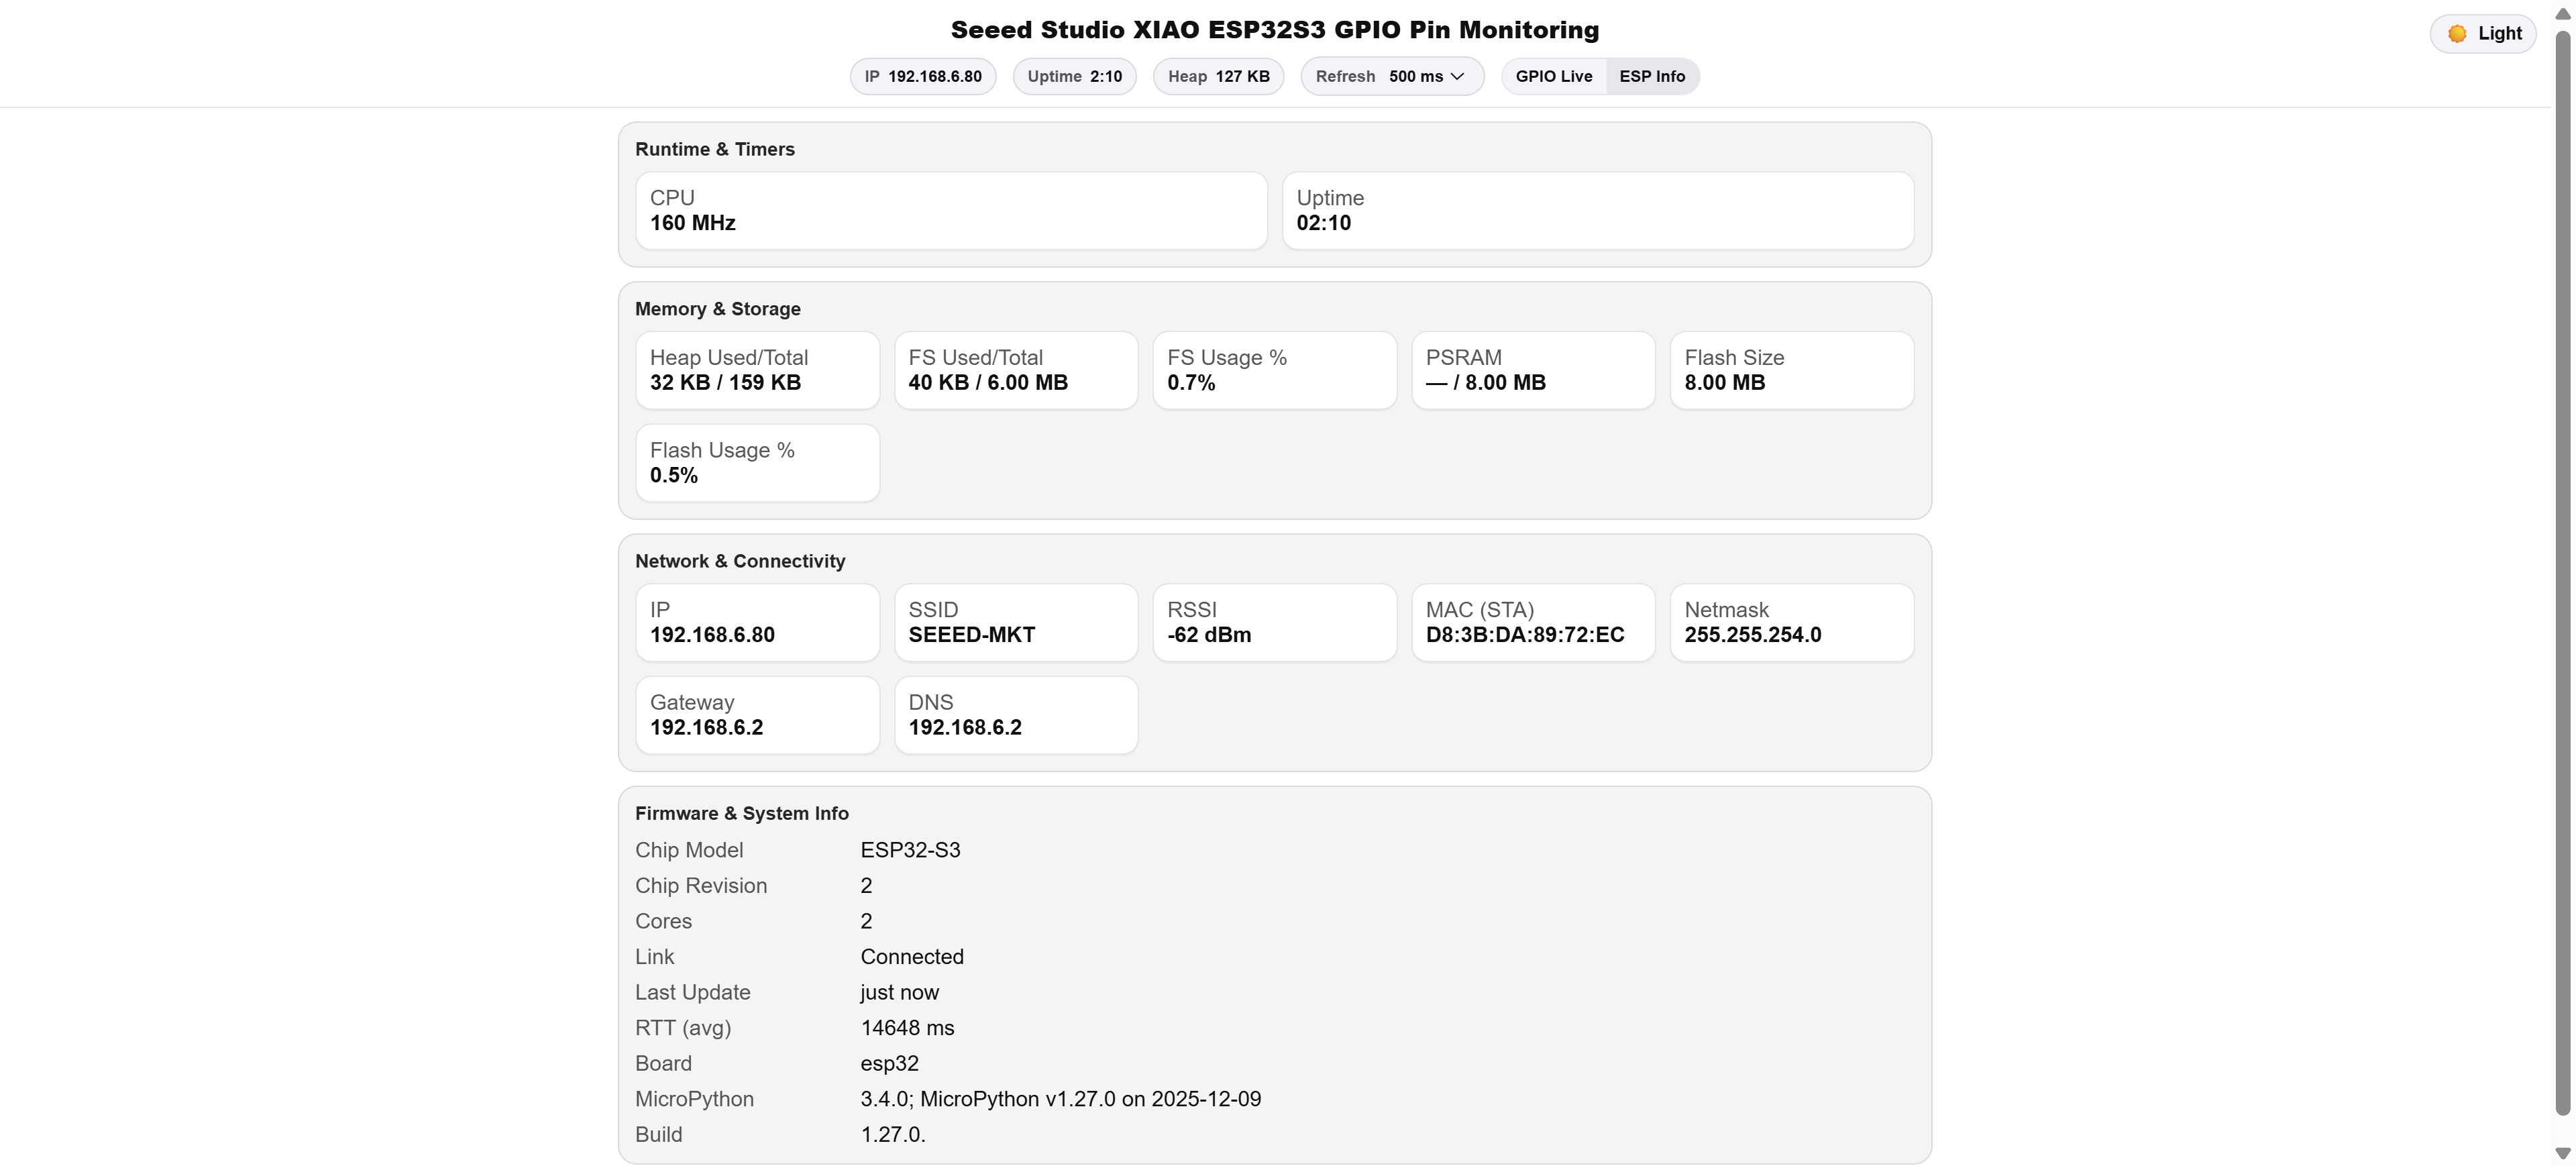Image resolution: width=2576 pixels, height=1166 pixels.
Task: Click the RSSI -62 dBm card
Action: (x=1274, y=622)
